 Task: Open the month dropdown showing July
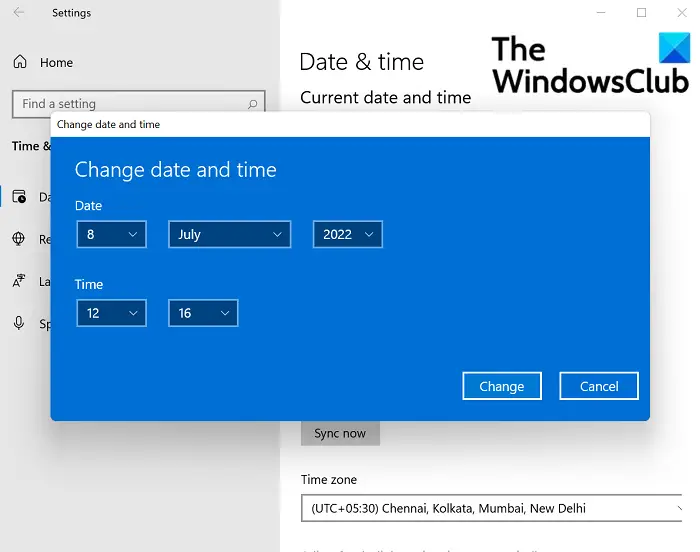(229, 234)
